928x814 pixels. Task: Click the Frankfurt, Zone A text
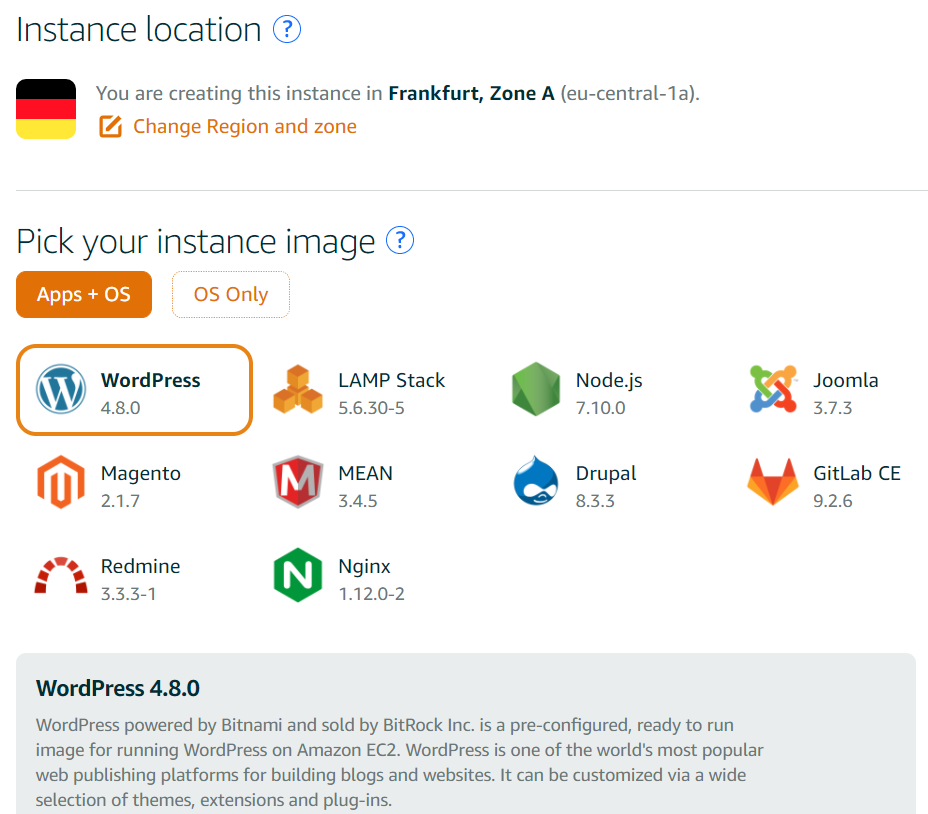tap(472, 93)
